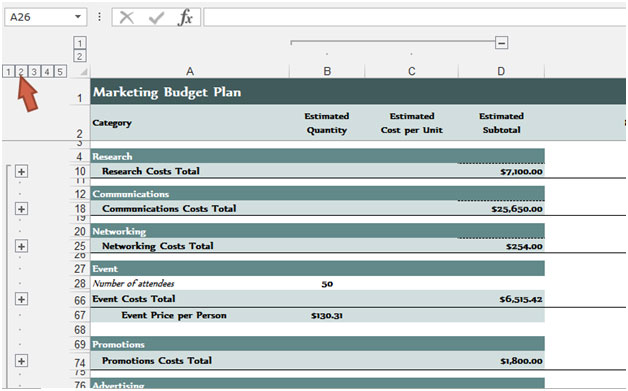Show row outline level 3
628x391 pixels.
34,72
